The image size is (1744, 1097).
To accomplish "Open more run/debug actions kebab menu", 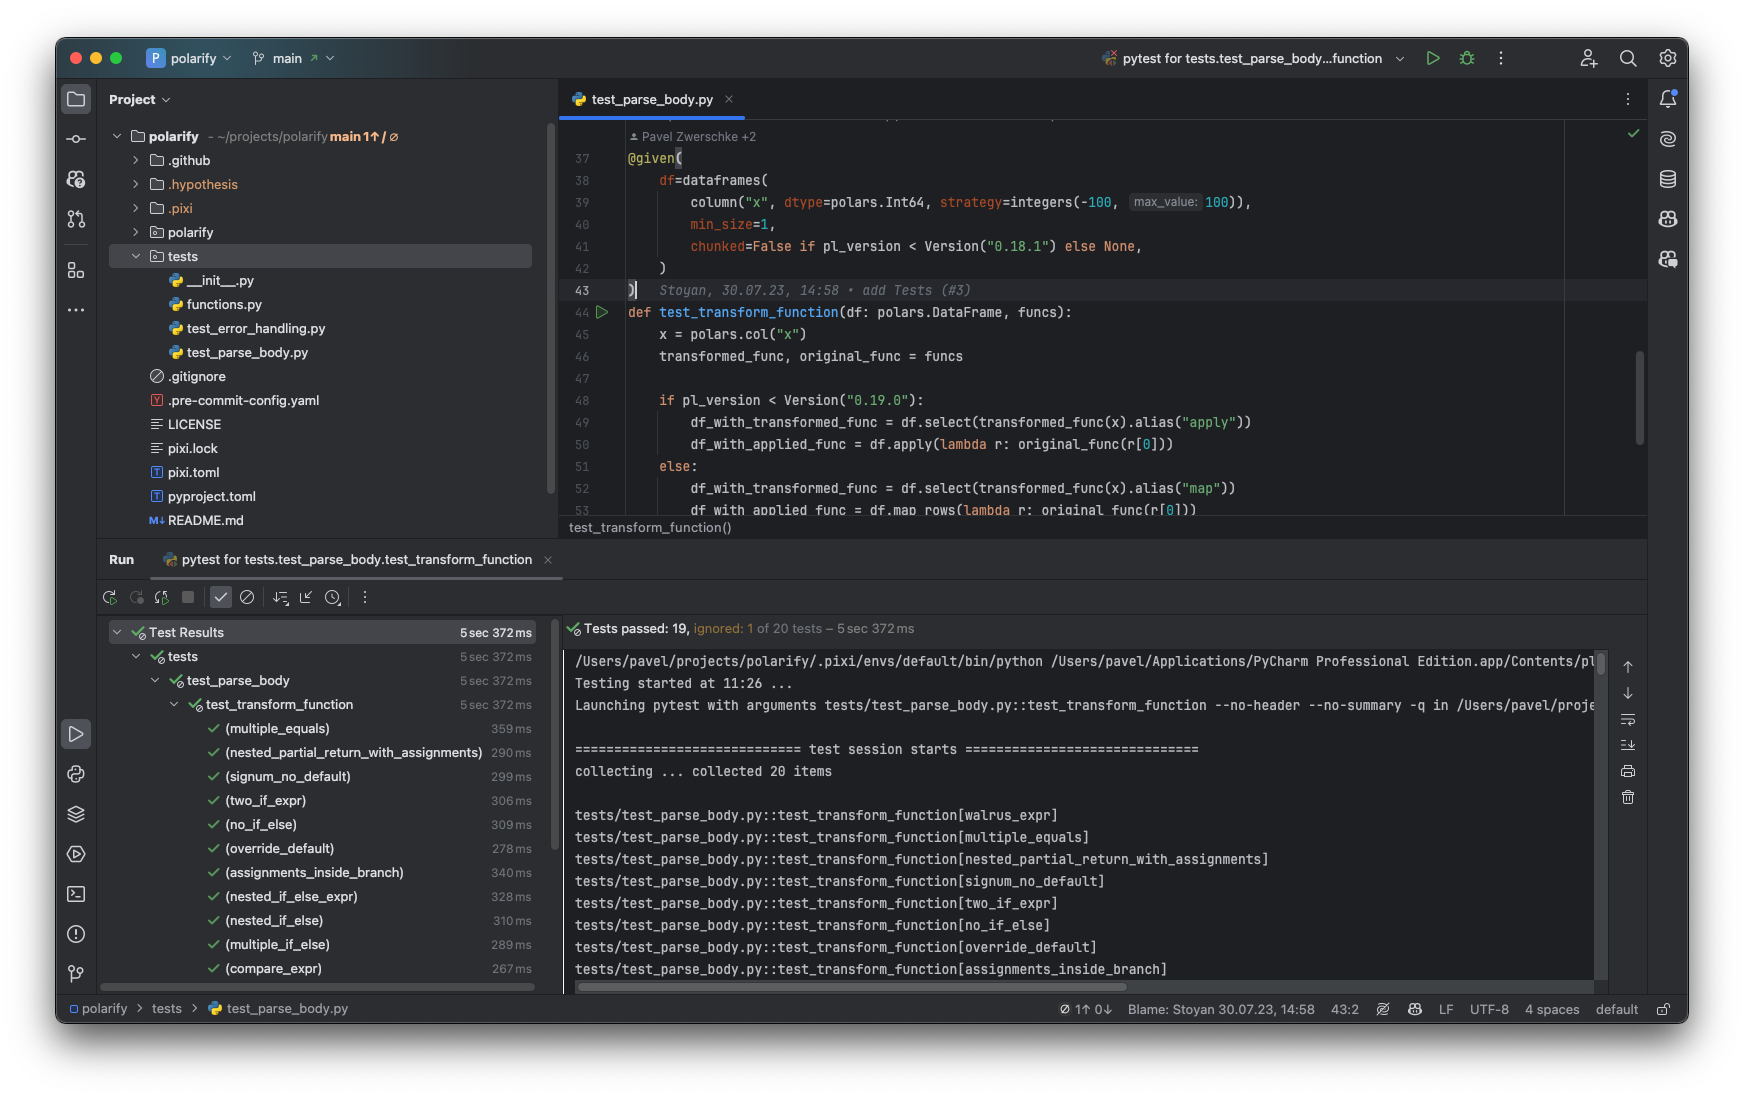I will [x=1501, y=58].
